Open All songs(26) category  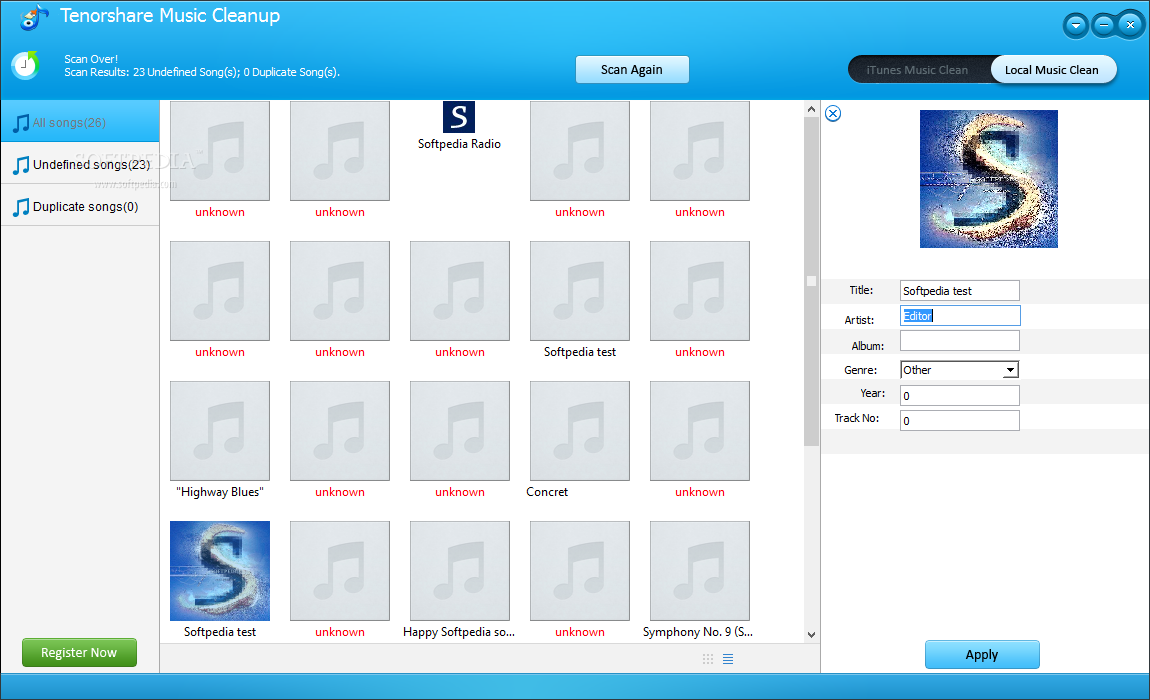coord(80,122)
